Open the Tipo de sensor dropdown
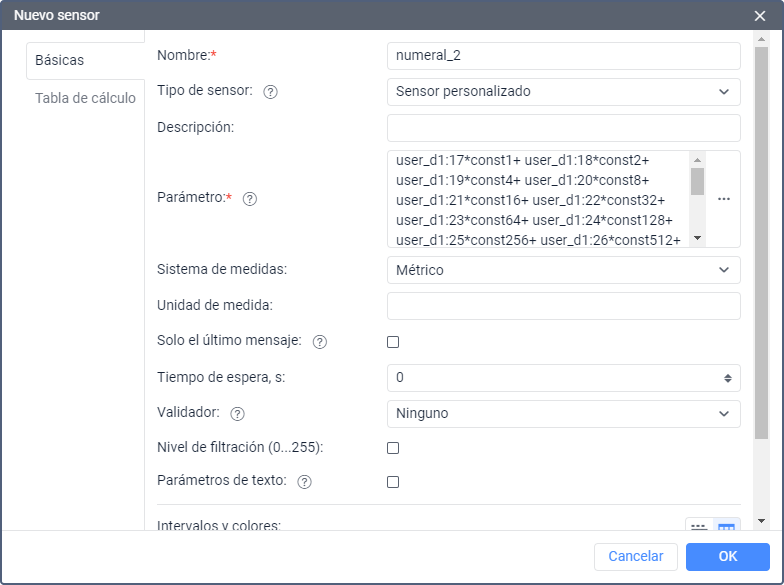This screenshot has height=585, width=784. pos(563,92)
